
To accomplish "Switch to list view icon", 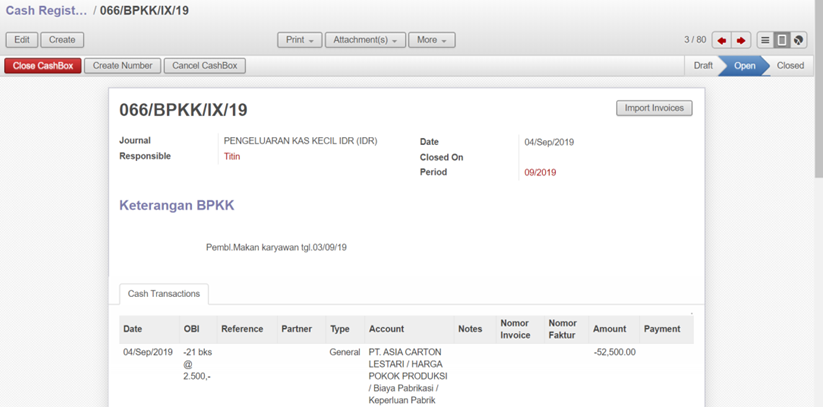I will pos(765,40).
